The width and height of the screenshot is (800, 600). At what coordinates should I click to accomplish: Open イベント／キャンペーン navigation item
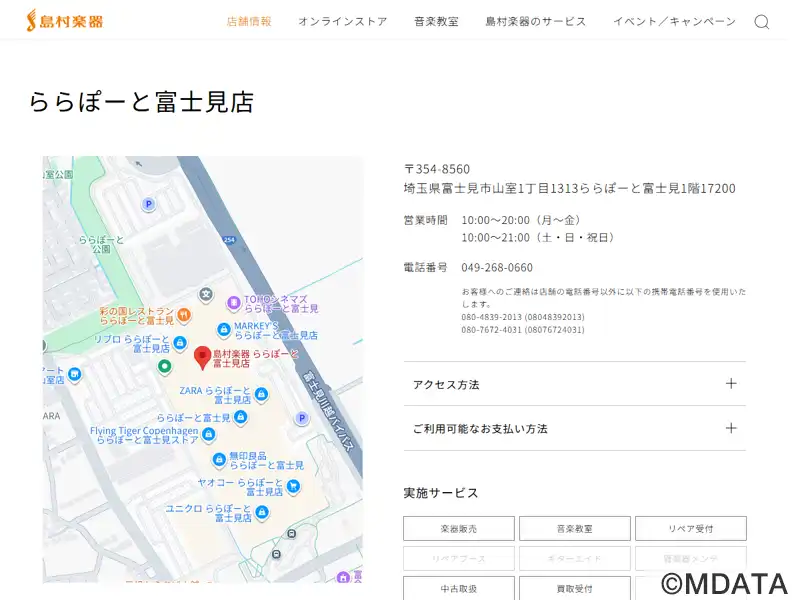click(x=674, y=21)
